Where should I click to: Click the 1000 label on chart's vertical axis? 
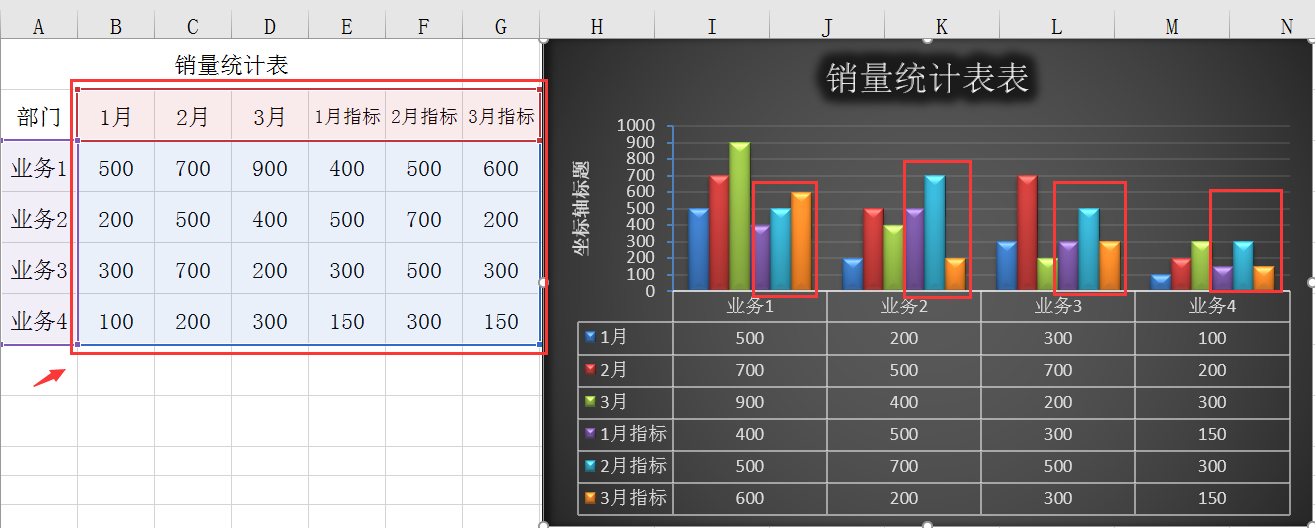[x=636, y=126]
